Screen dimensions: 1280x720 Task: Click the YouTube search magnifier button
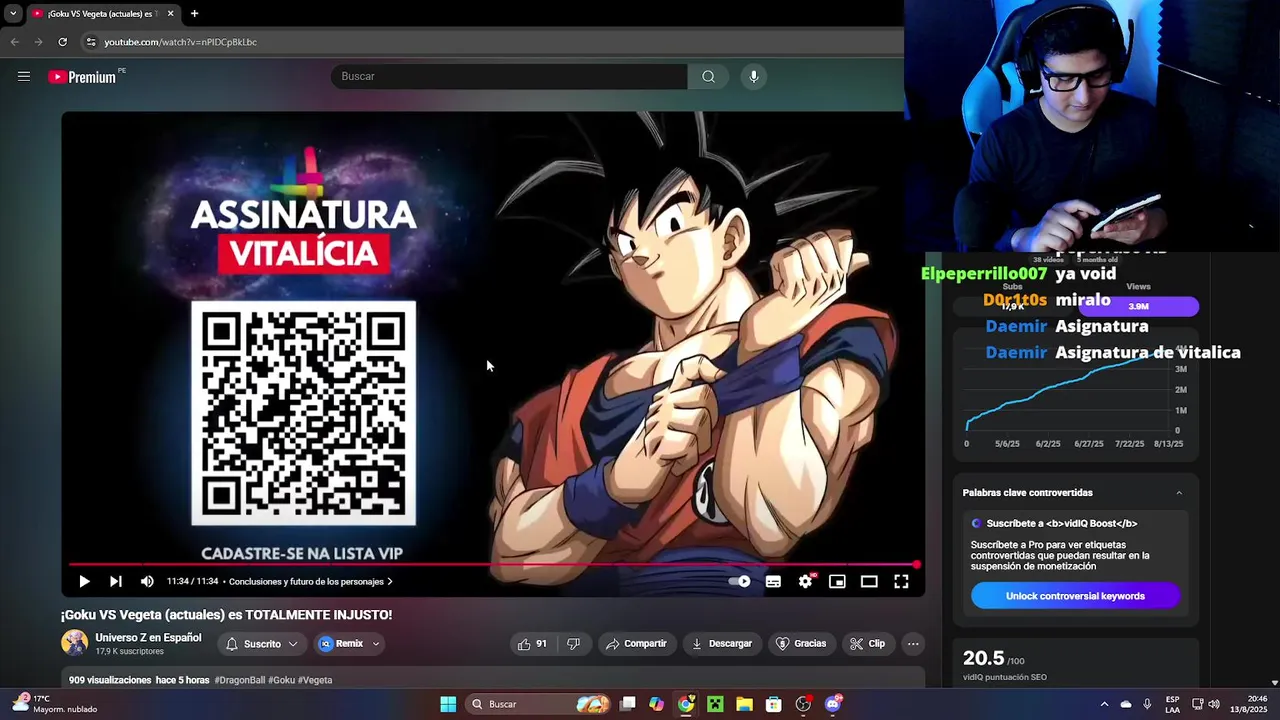(x=708, y=76)
